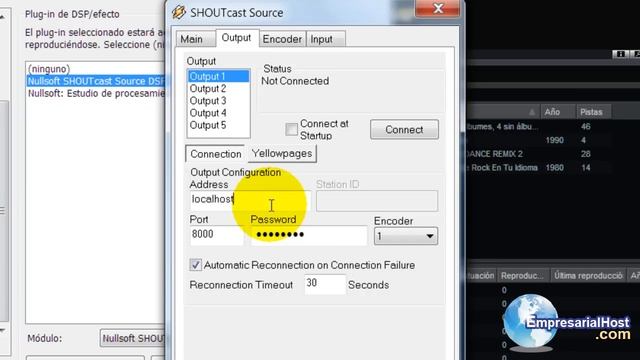The height and width of the screenshot is (360, 640).
Task: Click the Password field
Action: click(x=309, y=236)
